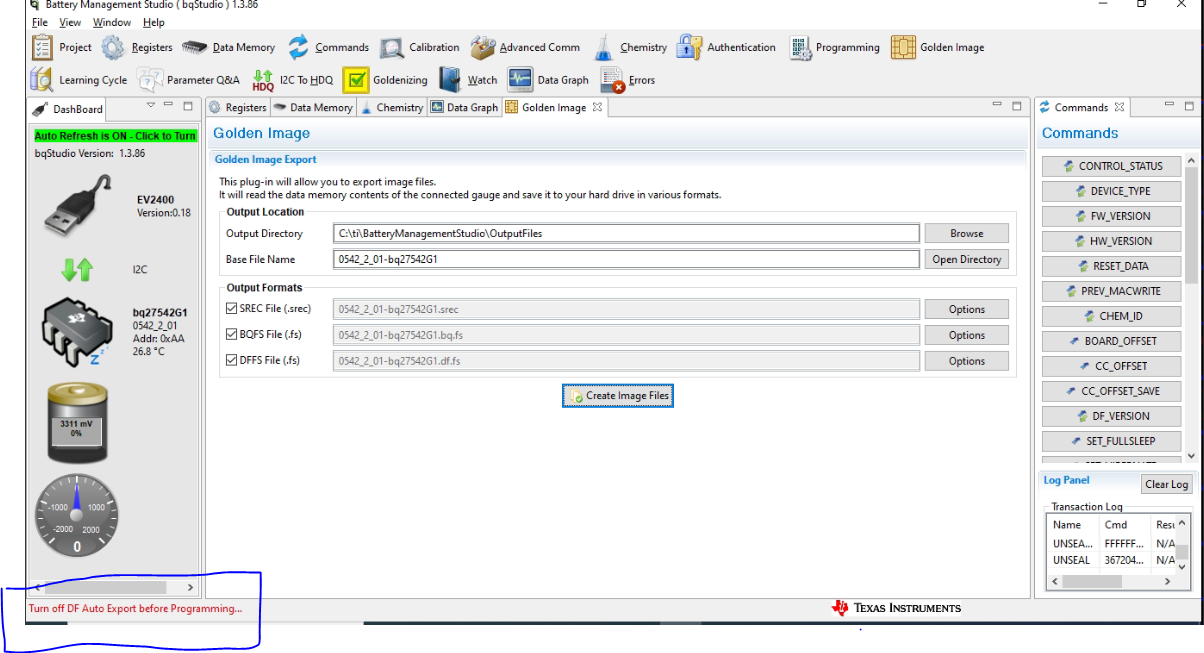The height and width of the screenshot is (653, 1204).
Task: Open the Help menu
Action: coord(154,22)
